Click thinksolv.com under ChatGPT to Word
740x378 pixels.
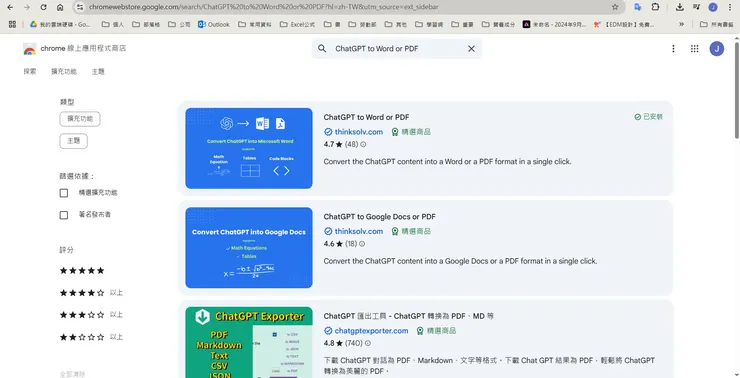[359, 132]
